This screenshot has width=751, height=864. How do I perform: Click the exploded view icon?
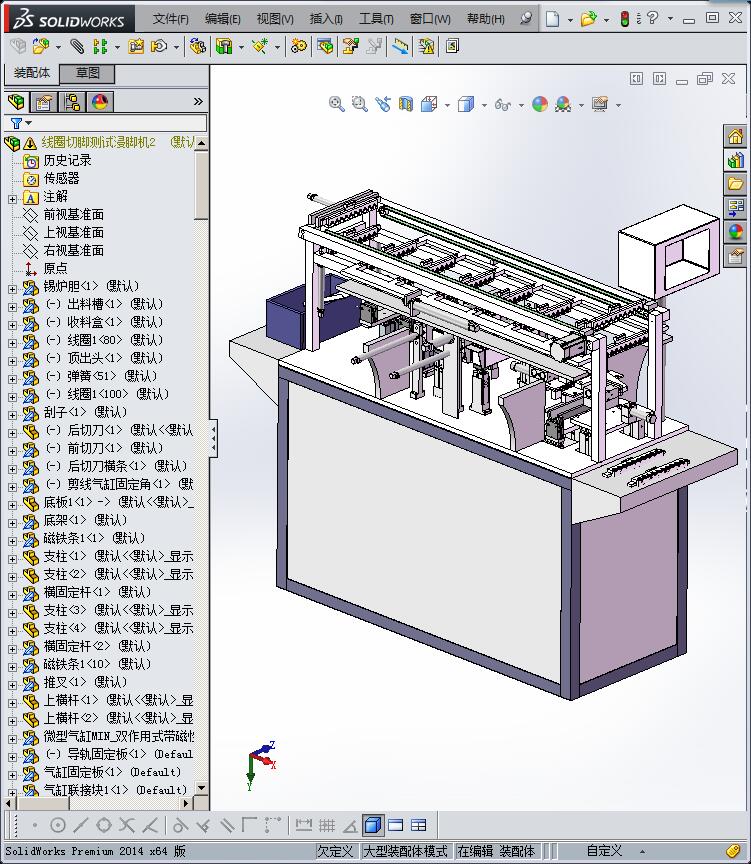tap(350, 47)
